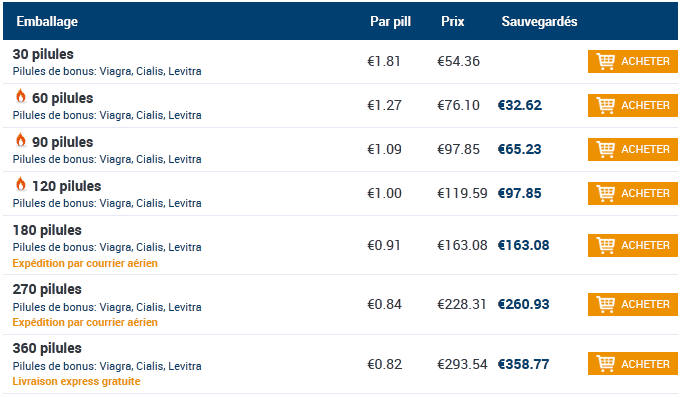
Task: Click the Emballage column header
Action: click(47, 21)
